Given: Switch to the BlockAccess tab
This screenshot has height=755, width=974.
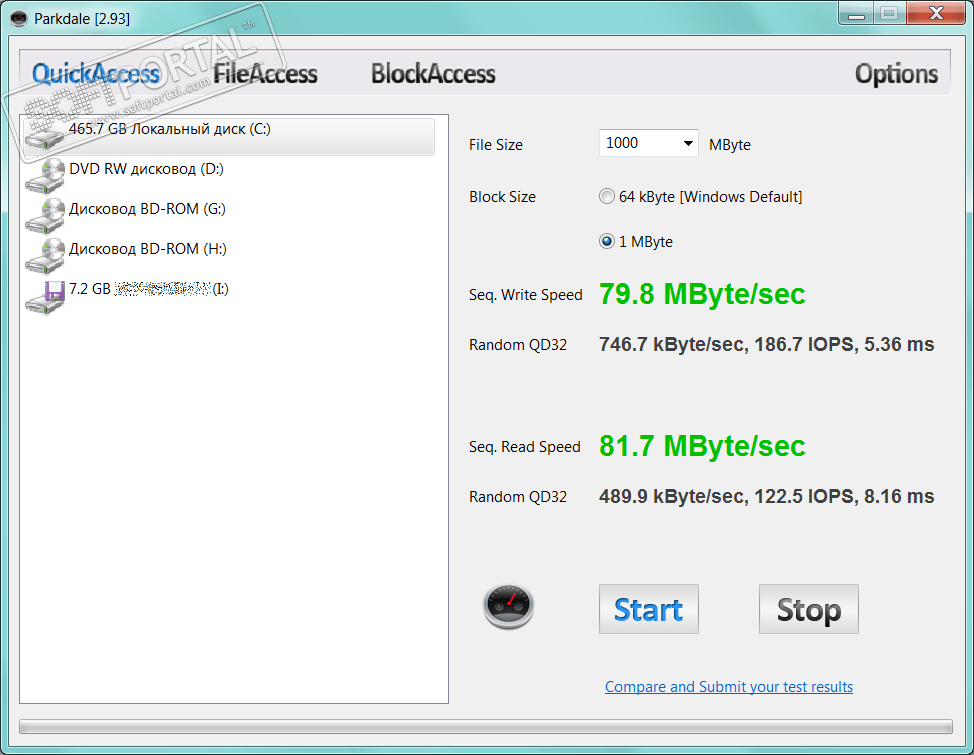Looking at the screenshot, I should [433, 73].
